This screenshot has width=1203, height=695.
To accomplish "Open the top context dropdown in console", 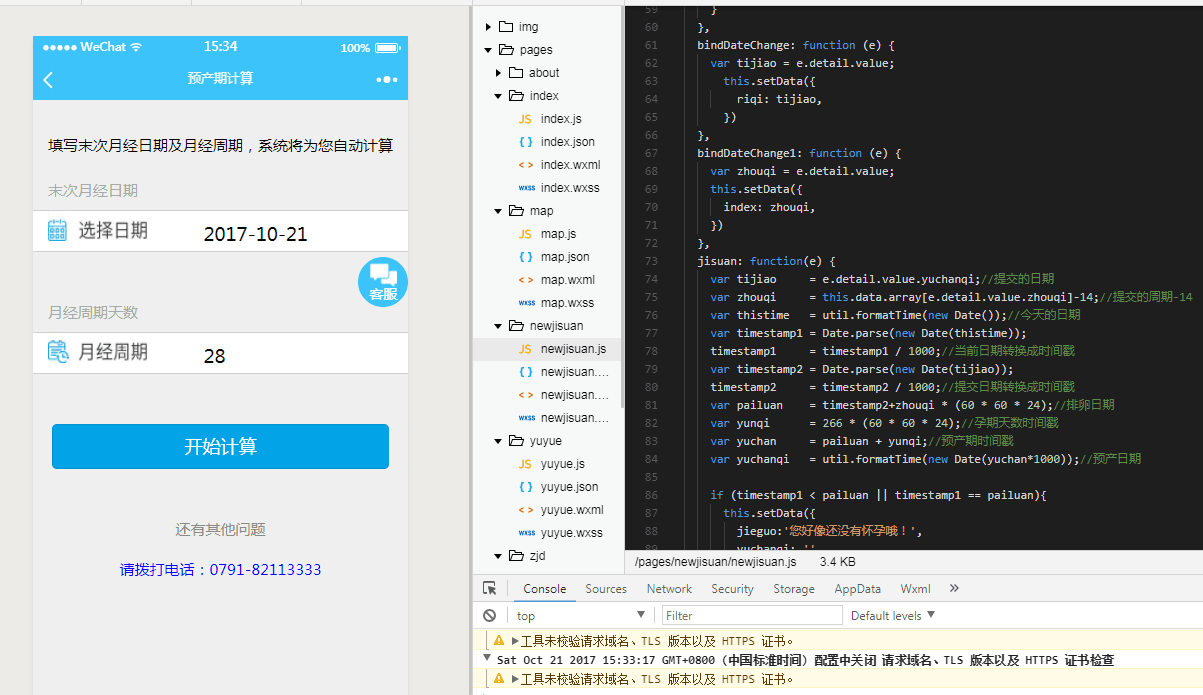I will click(x=580, y=615).
